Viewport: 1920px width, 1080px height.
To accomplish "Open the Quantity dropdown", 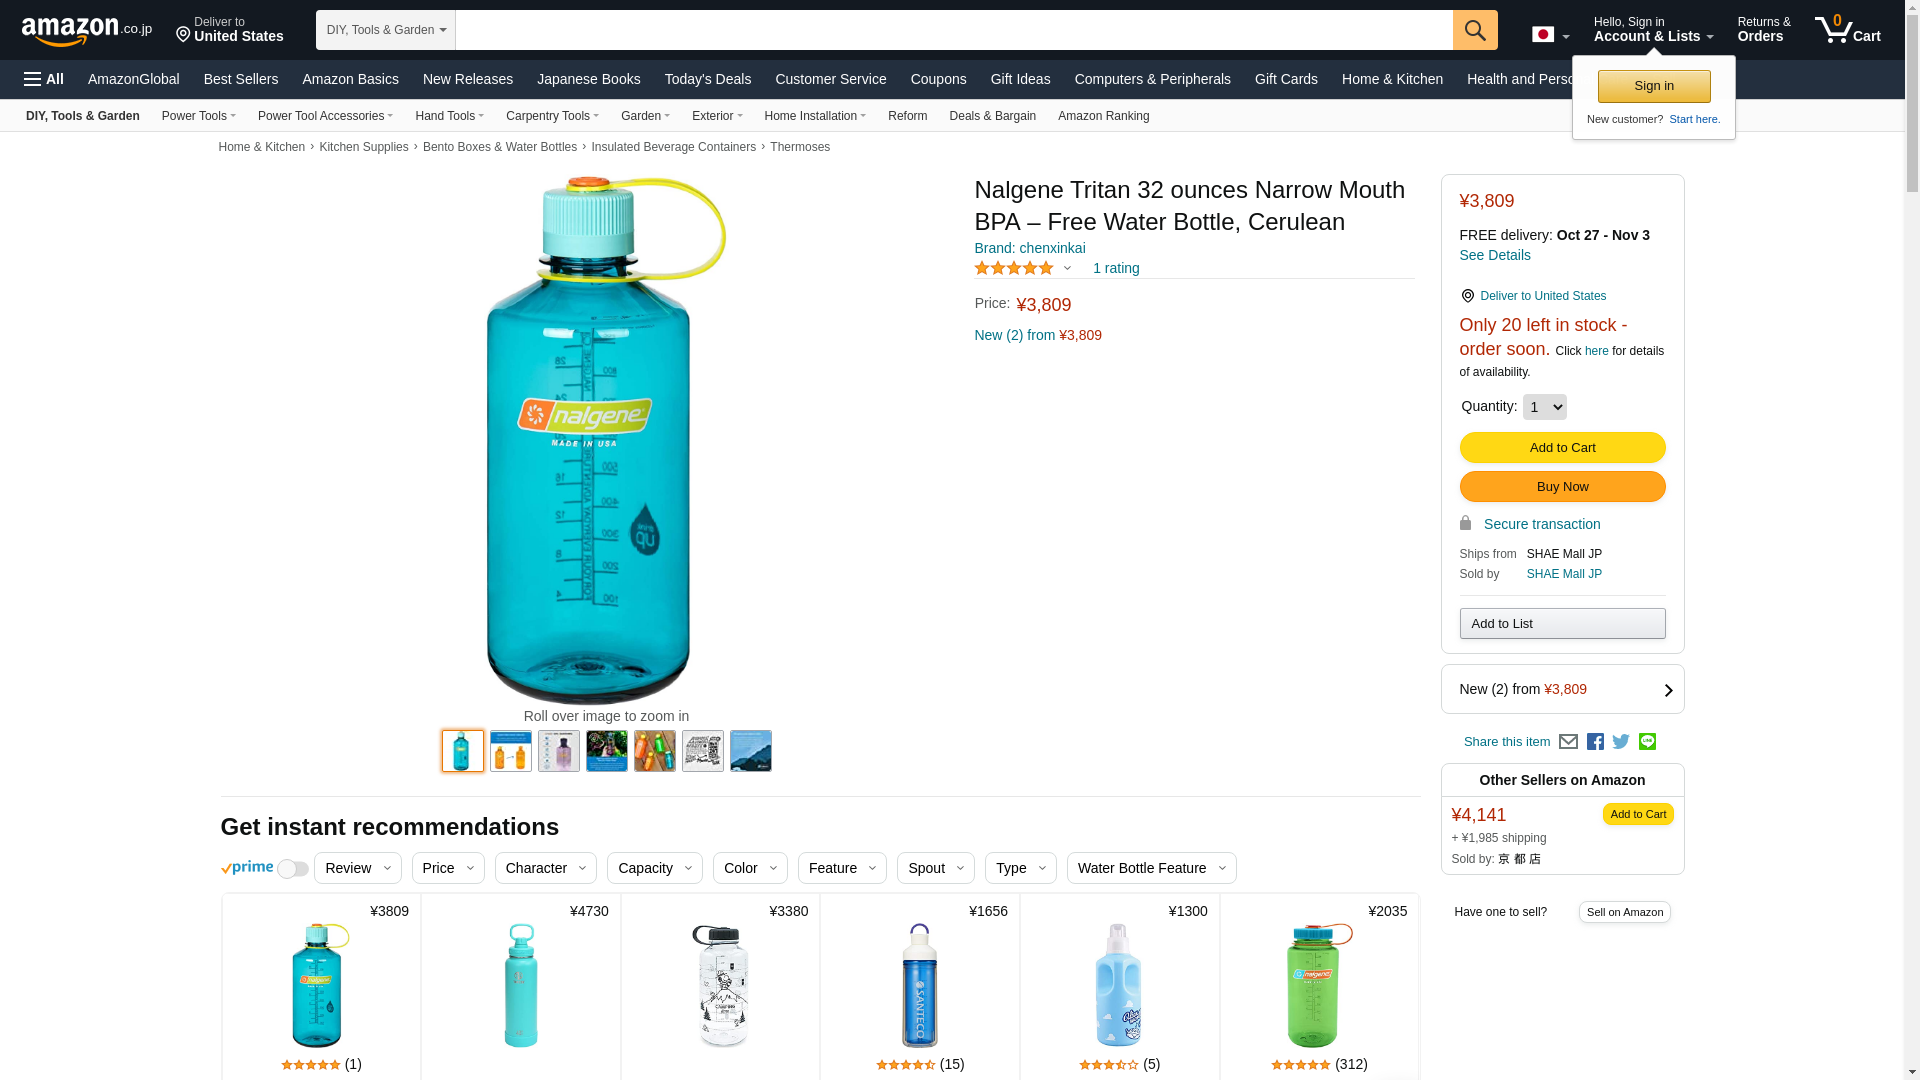I will [1544, 407].
